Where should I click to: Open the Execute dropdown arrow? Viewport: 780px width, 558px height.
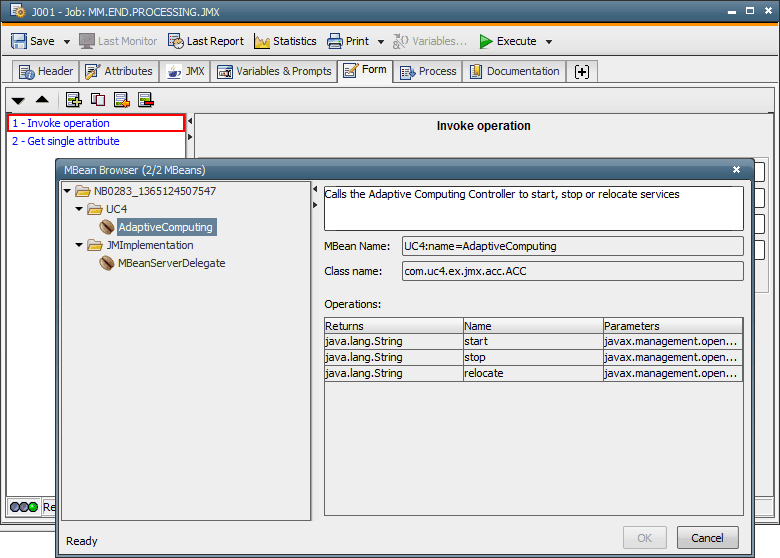pos(549,42)
